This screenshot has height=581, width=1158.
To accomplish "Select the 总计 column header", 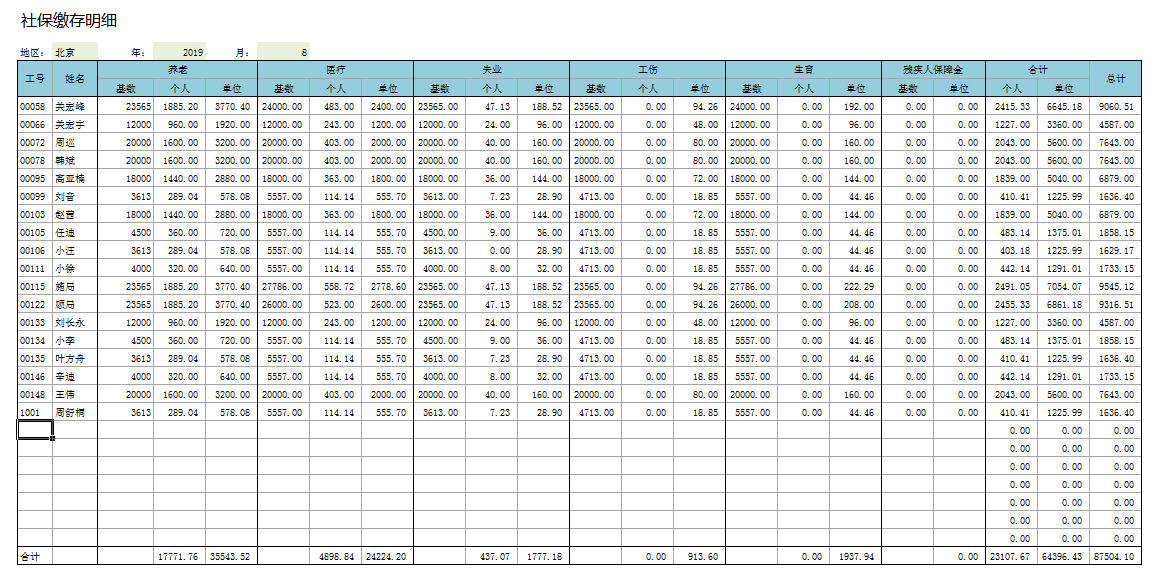I will pos(1114,78).
